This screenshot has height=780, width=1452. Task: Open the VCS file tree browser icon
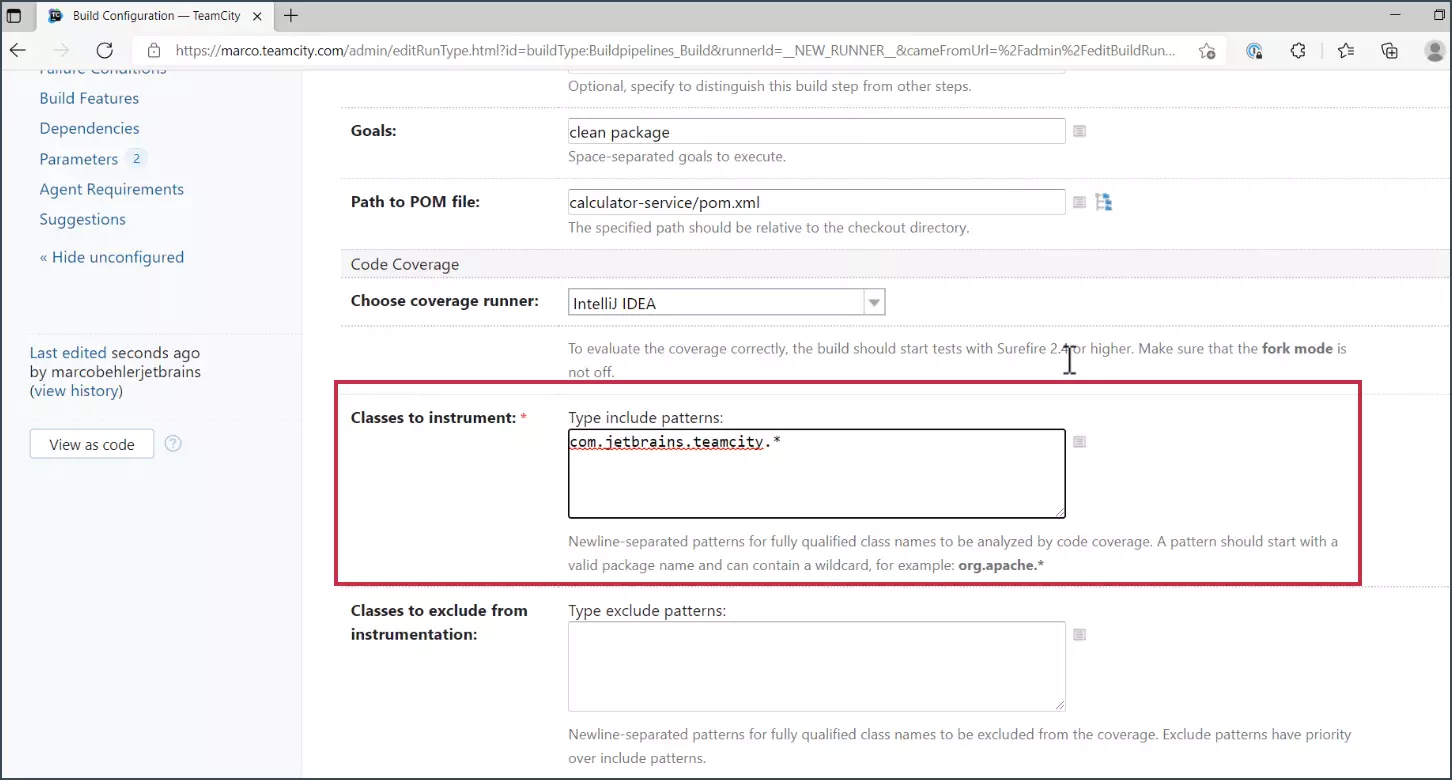(1103, 202)
